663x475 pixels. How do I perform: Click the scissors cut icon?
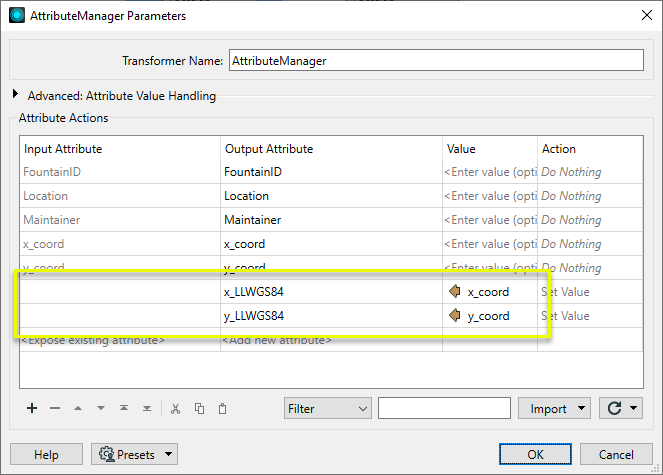tap(175, 408)
